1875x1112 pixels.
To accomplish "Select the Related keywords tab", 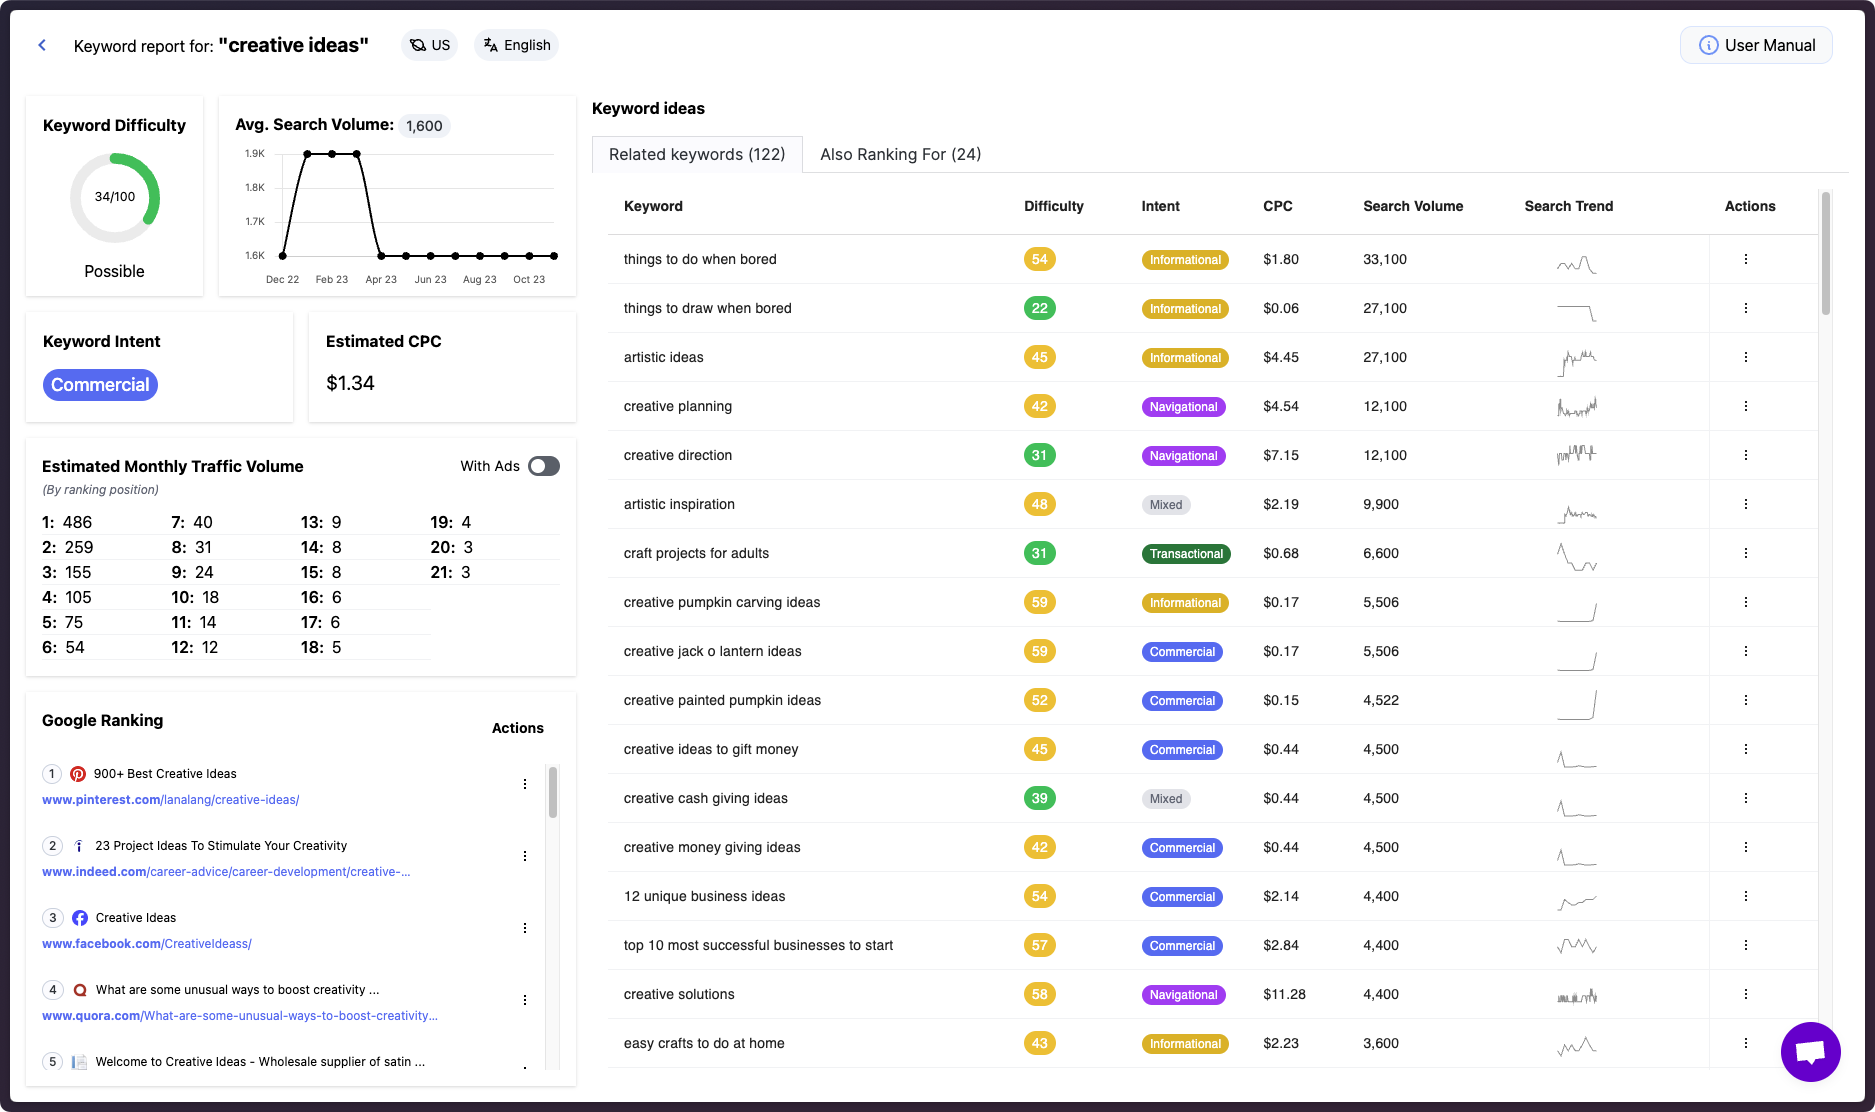I will [x=697, y=154].
